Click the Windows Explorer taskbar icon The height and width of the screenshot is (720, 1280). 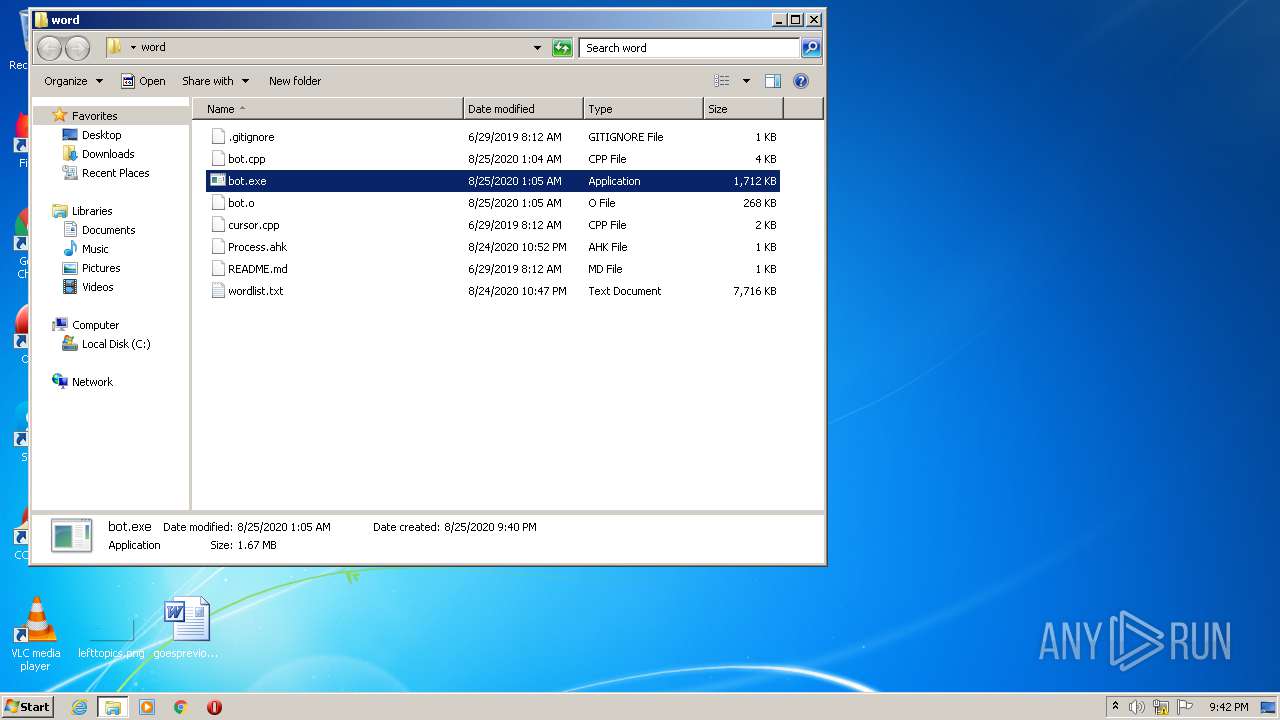pos(113,707)
